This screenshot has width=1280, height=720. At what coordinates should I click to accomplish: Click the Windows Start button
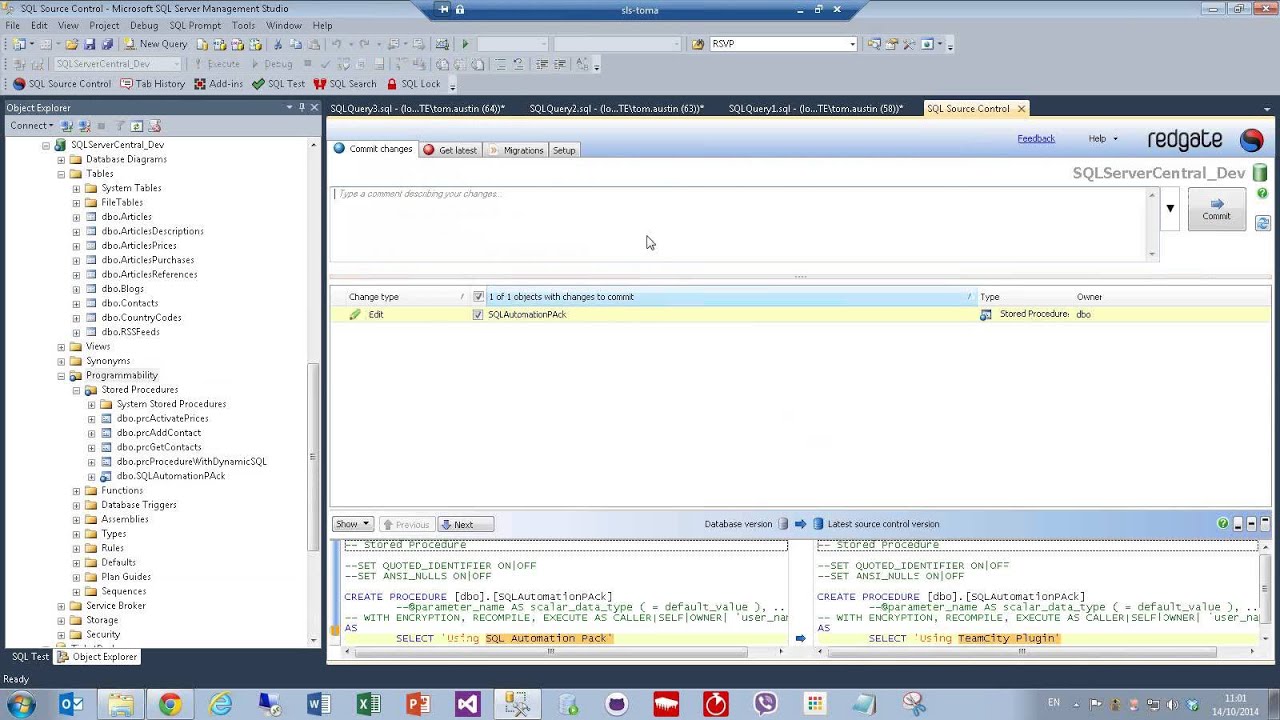coord(21,704)
